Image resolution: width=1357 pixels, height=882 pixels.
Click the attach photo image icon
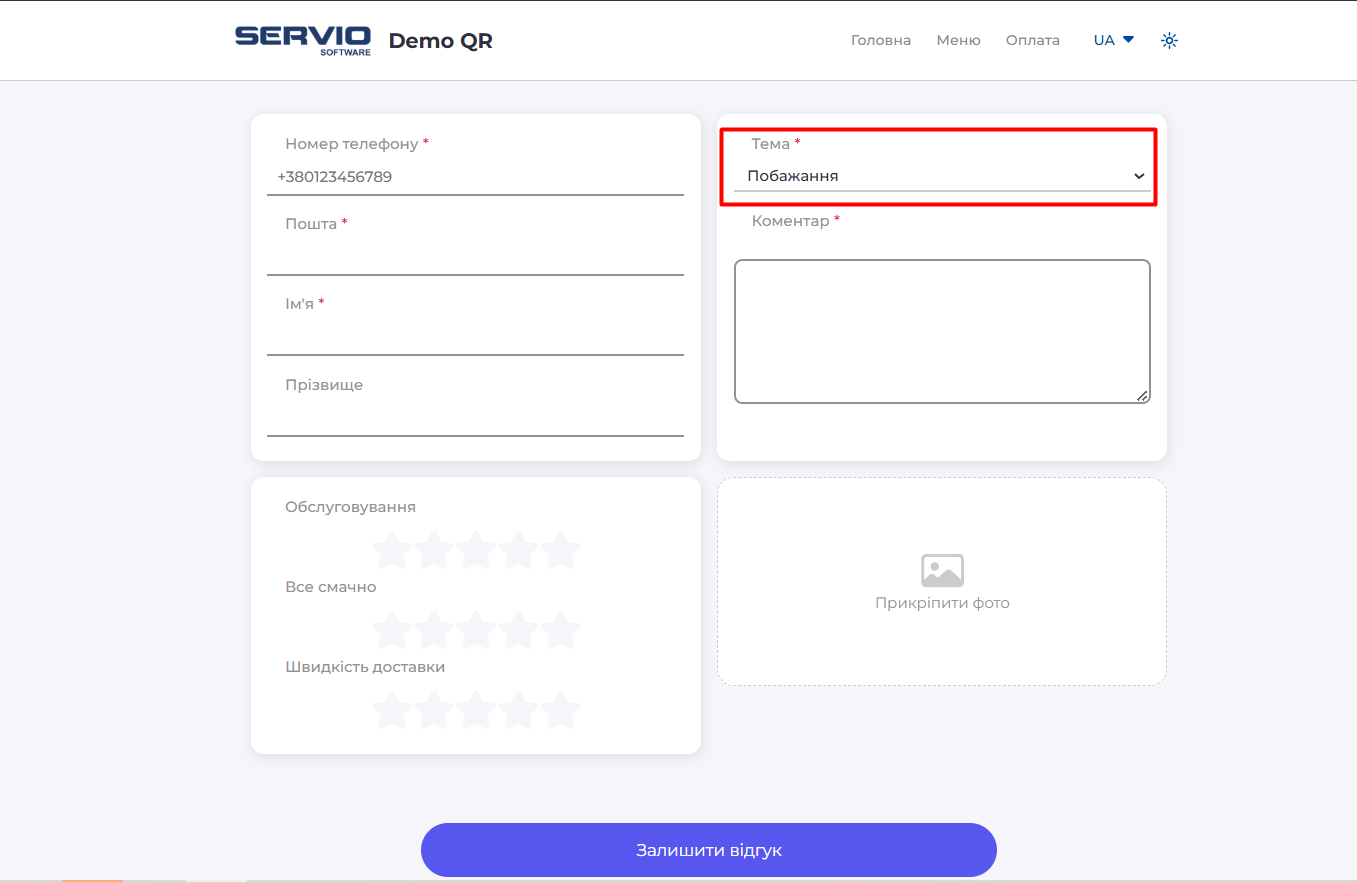pos(941,570)
